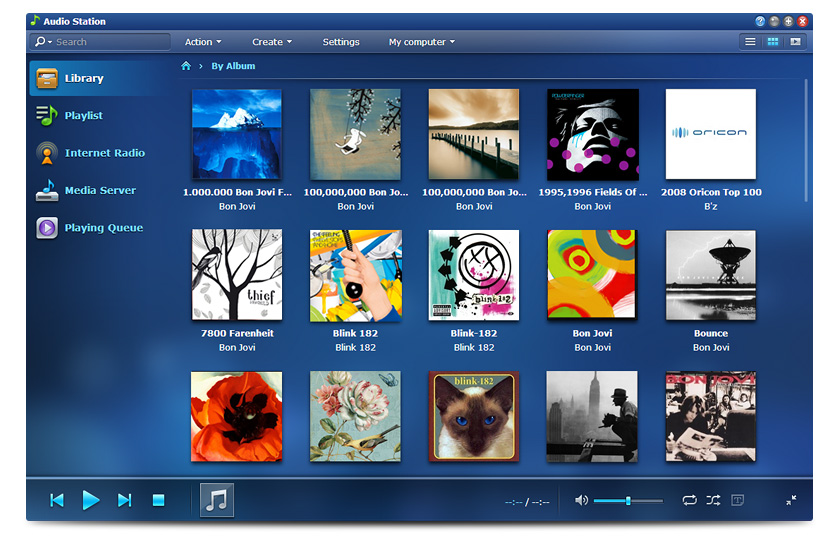Adjust the volume slider
The height and width of the screenshot is (540, 837).
[628, 501]
